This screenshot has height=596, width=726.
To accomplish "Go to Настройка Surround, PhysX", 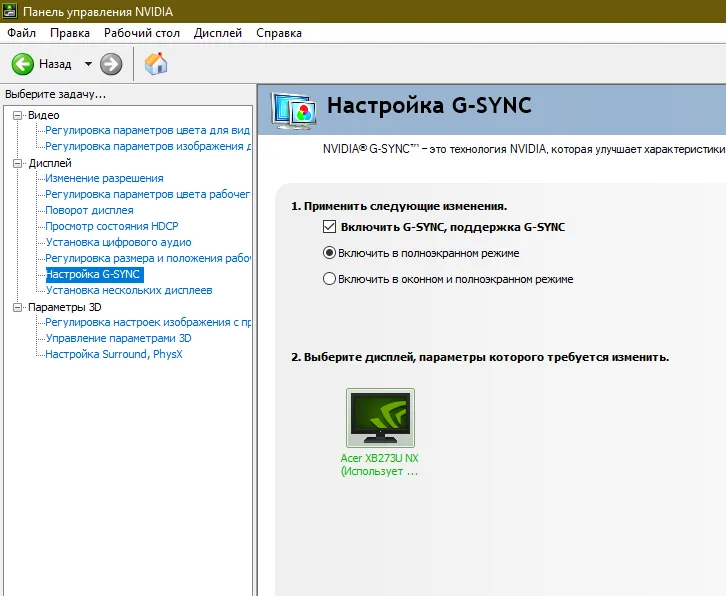I will coord(114,354).
